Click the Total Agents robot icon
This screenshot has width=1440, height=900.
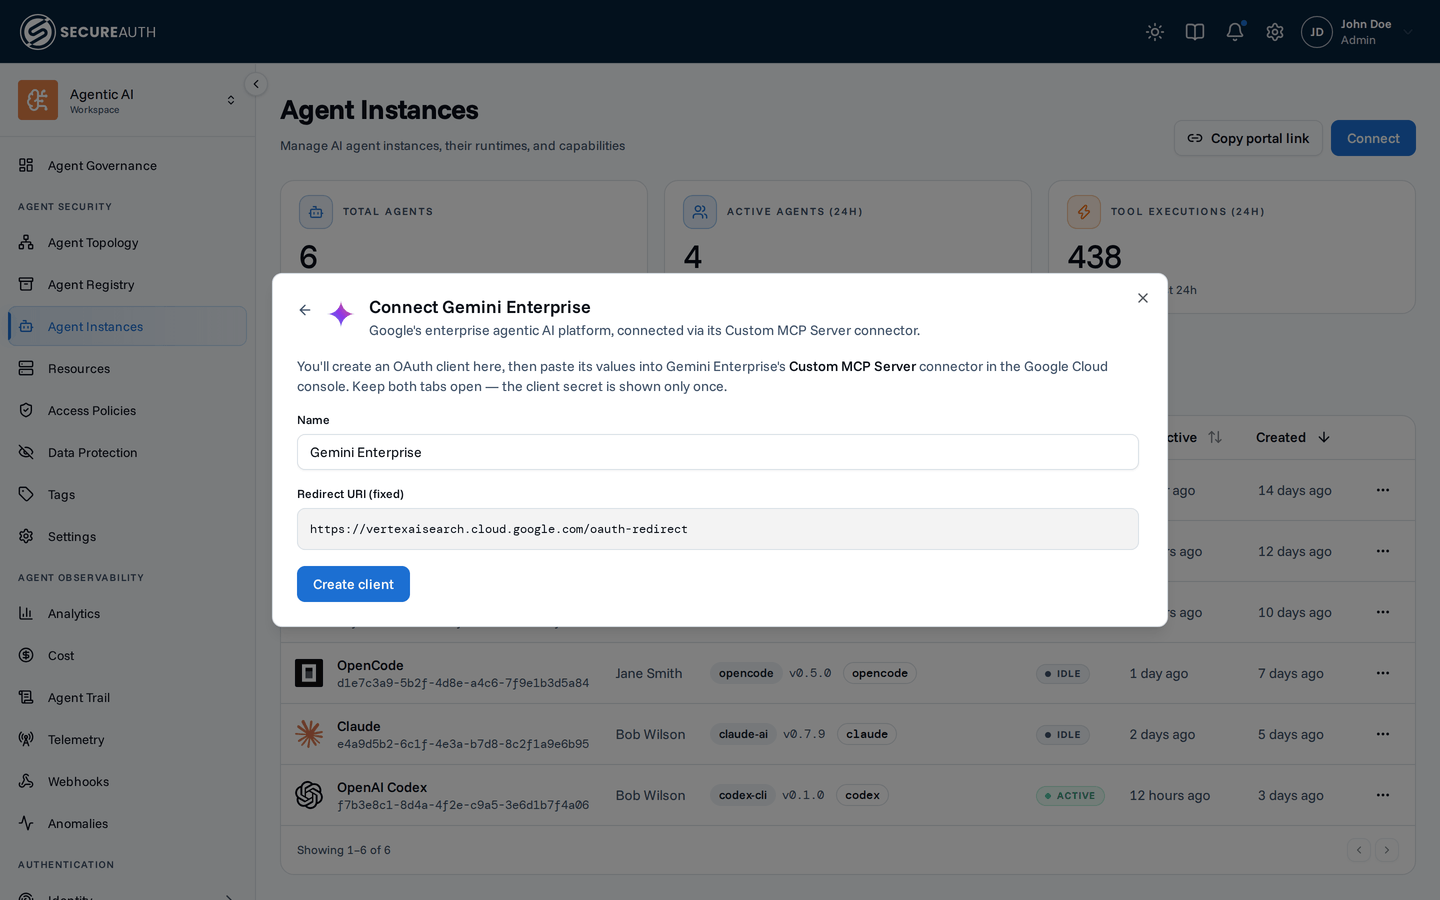(316, 212)
